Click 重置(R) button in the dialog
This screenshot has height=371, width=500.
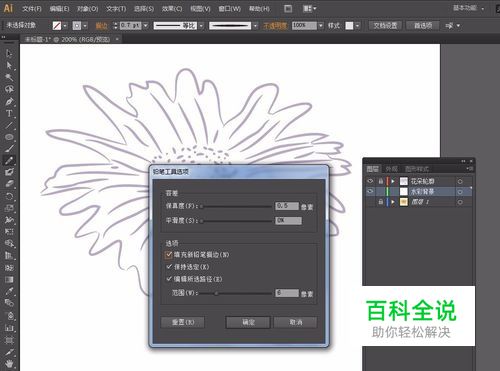click(x=183, y=322)
